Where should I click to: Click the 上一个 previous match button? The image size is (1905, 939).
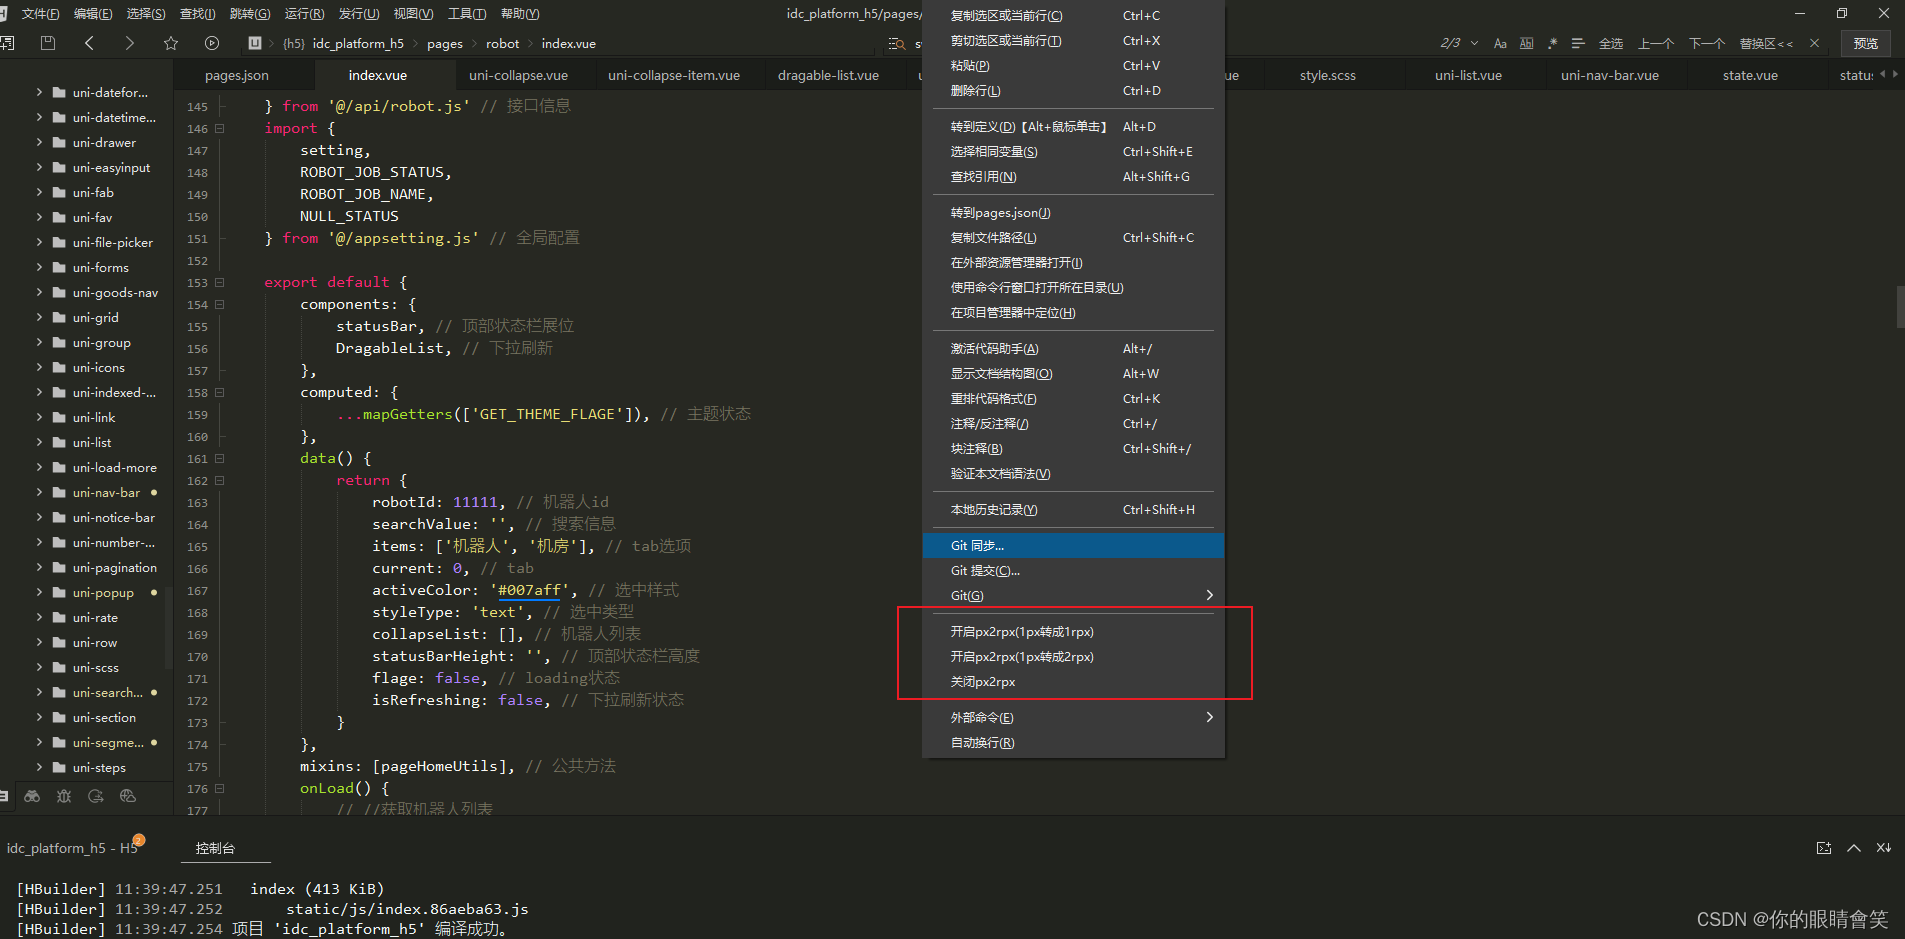(1656, 43)
